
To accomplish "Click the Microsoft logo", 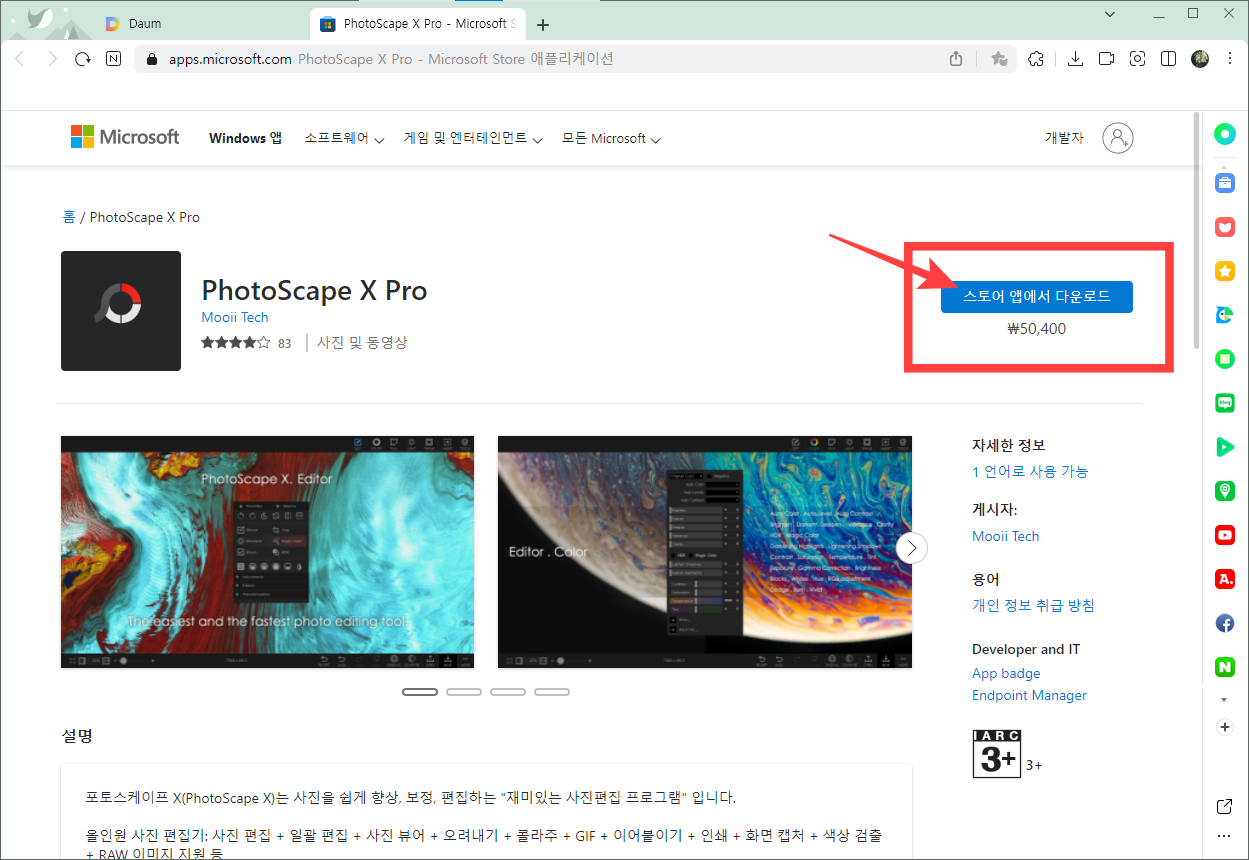I will [x=125, y=137].
